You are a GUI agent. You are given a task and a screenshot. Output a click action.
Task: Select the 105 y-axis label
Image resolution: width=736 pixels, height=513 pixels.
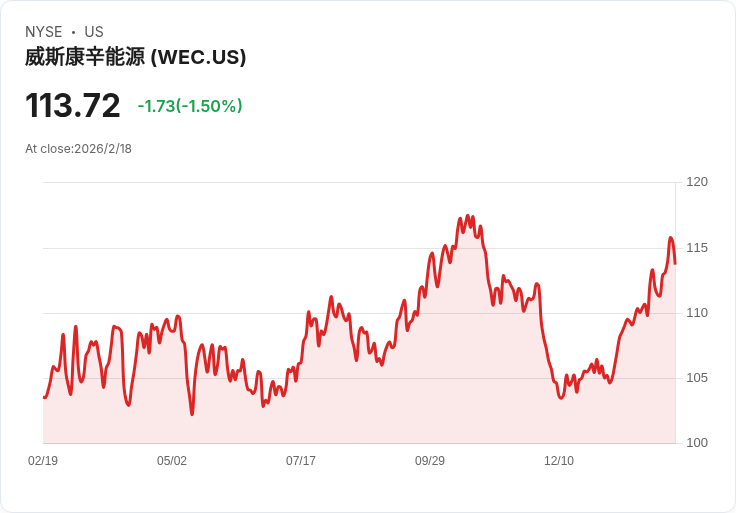[697, 378]
